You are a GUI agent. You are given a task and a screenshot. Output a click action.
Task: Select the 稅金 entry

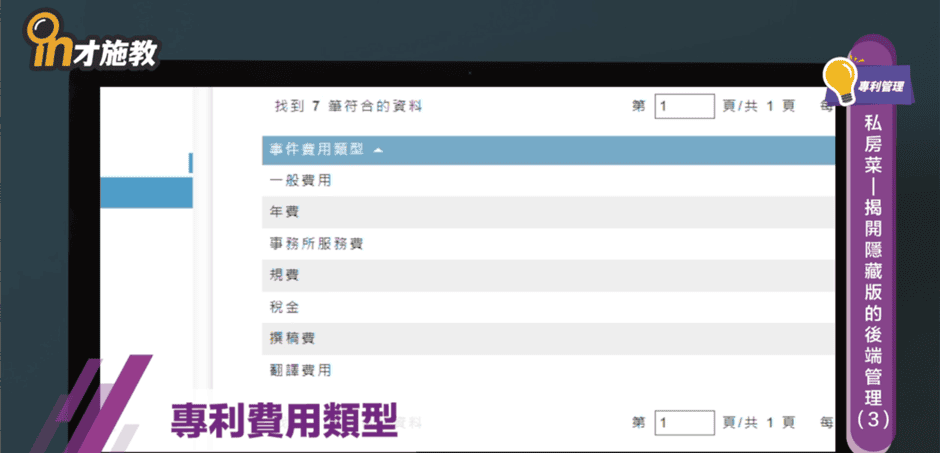[x=285, y=307]
